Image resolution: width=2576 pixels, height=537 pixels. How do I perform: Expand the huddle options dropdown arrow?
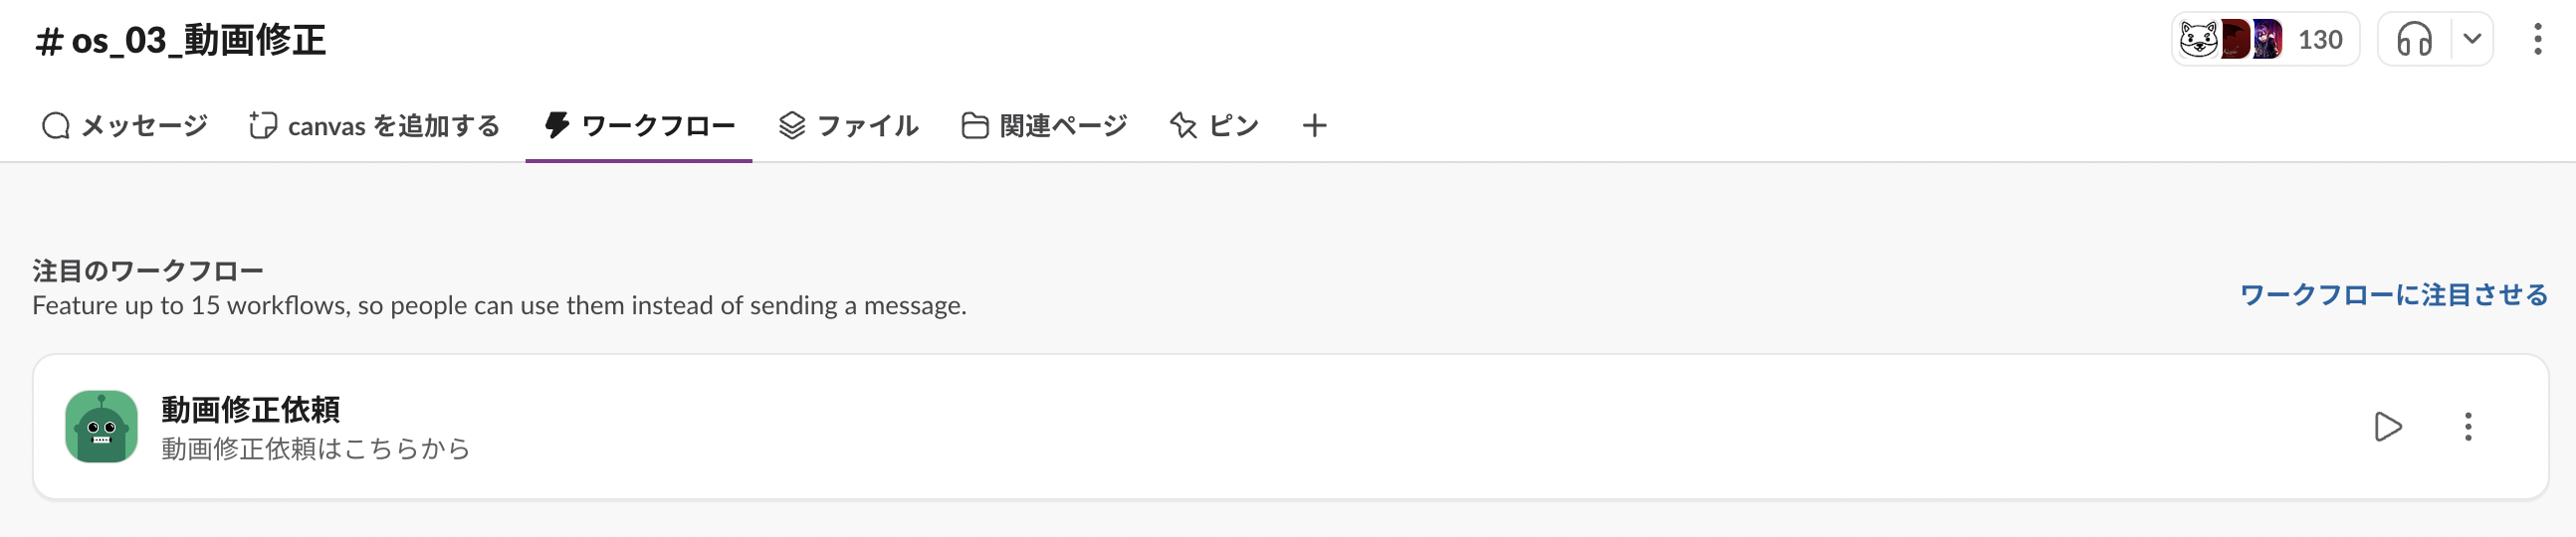pos(2471,40)
